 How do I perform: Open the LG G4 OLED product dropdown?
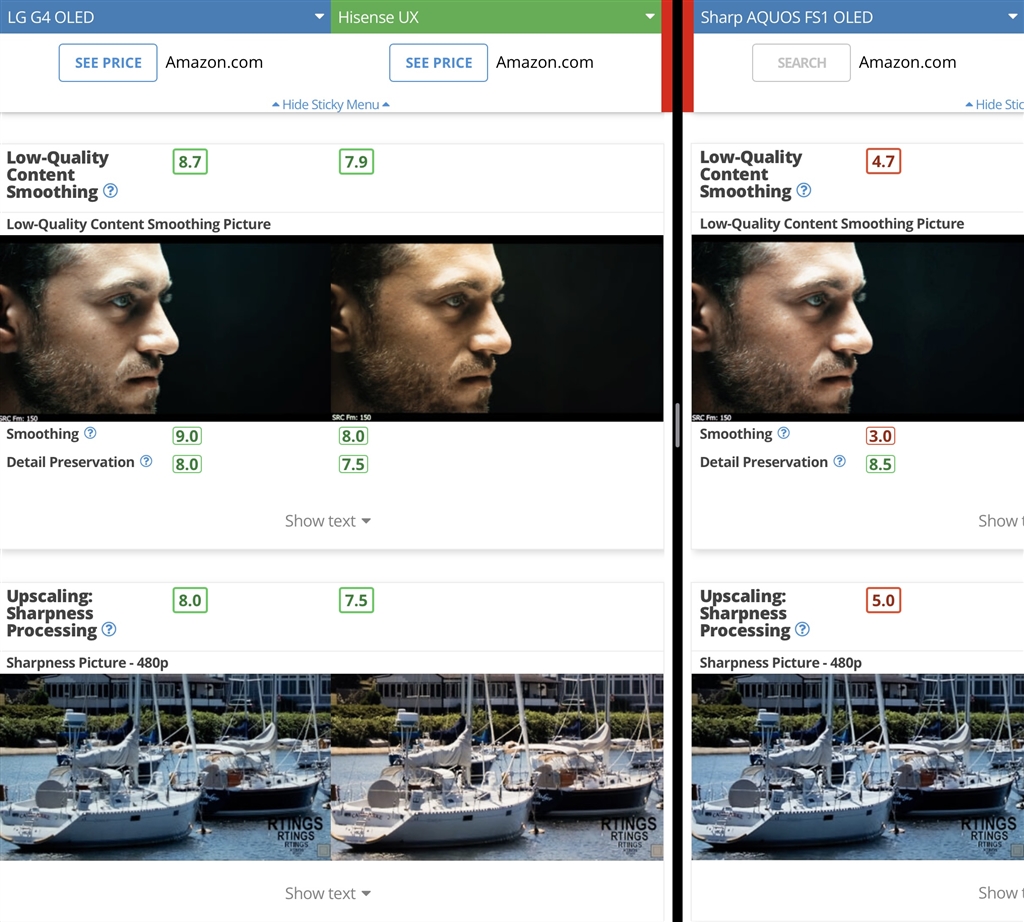point(165,17)
